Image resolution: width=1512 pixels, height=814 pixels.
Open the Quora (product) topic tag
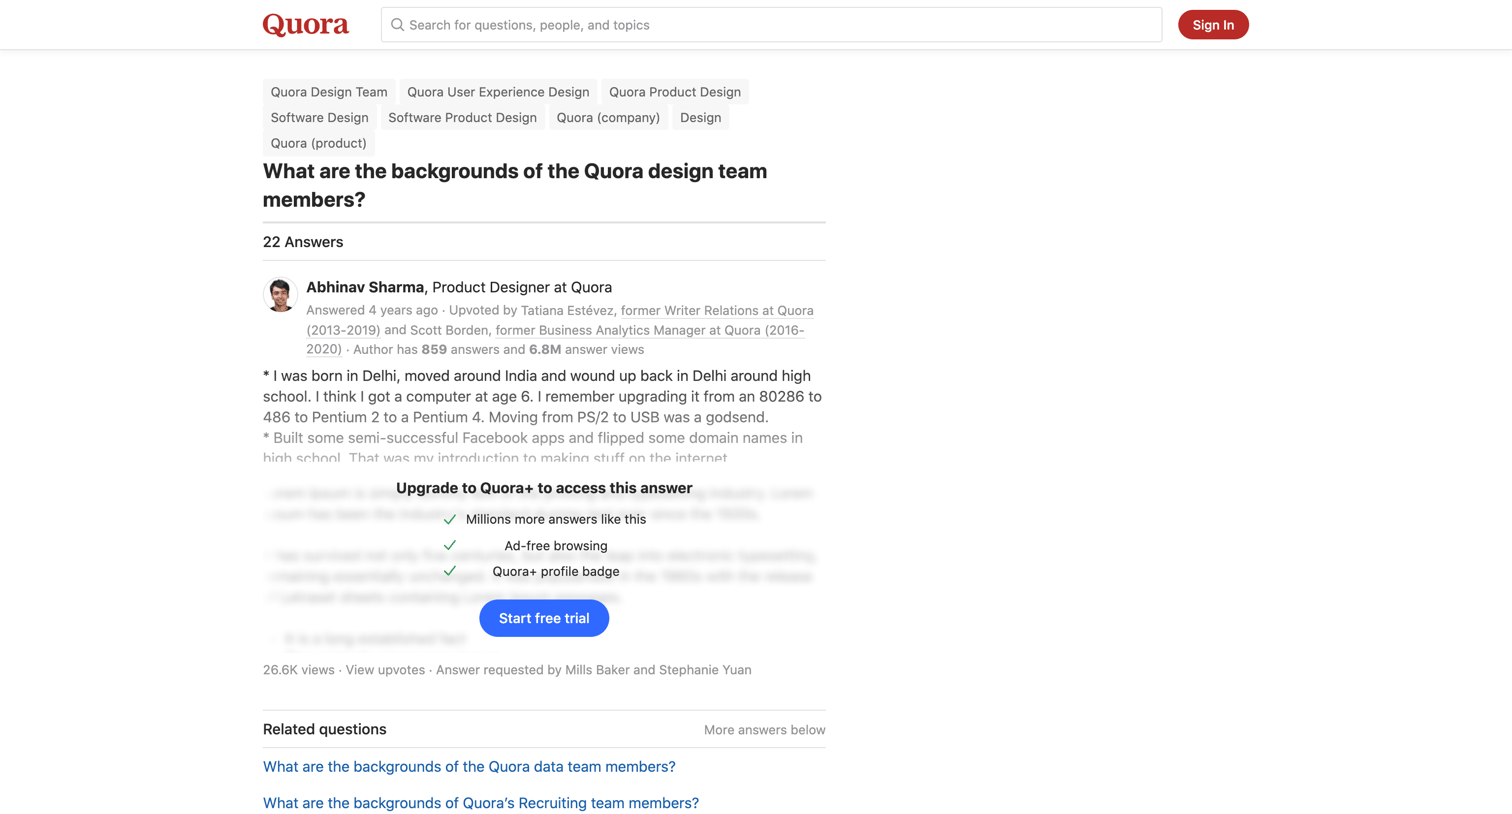(x=318, y=143)
